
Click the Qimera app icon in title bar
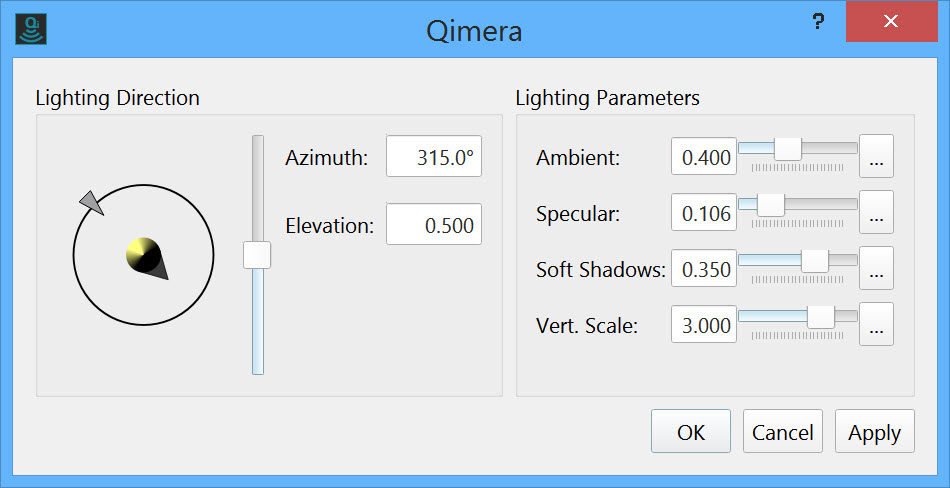(33, 27)
